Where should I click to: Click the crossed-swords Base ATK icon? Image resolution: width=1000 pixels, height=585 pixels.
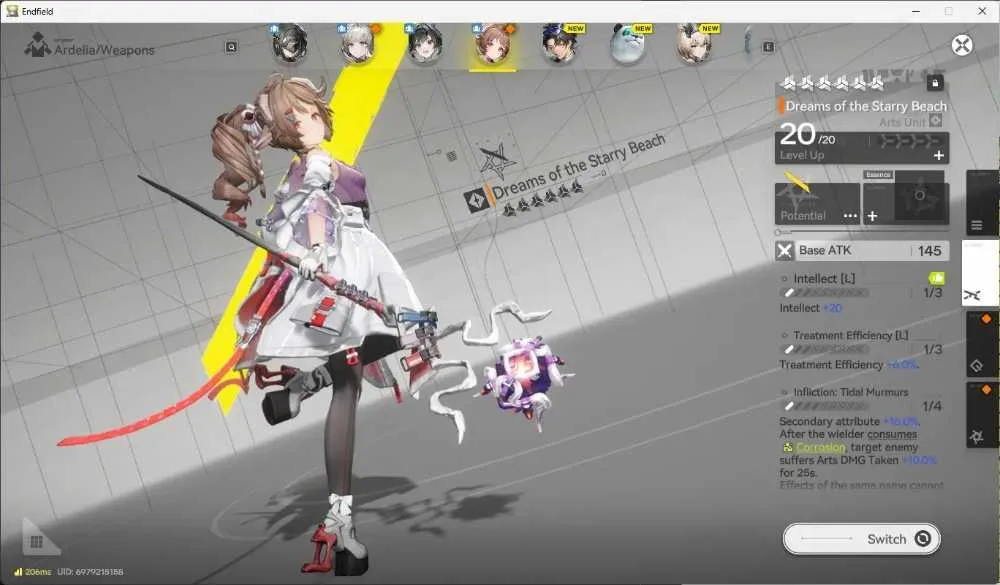[784, 251]
